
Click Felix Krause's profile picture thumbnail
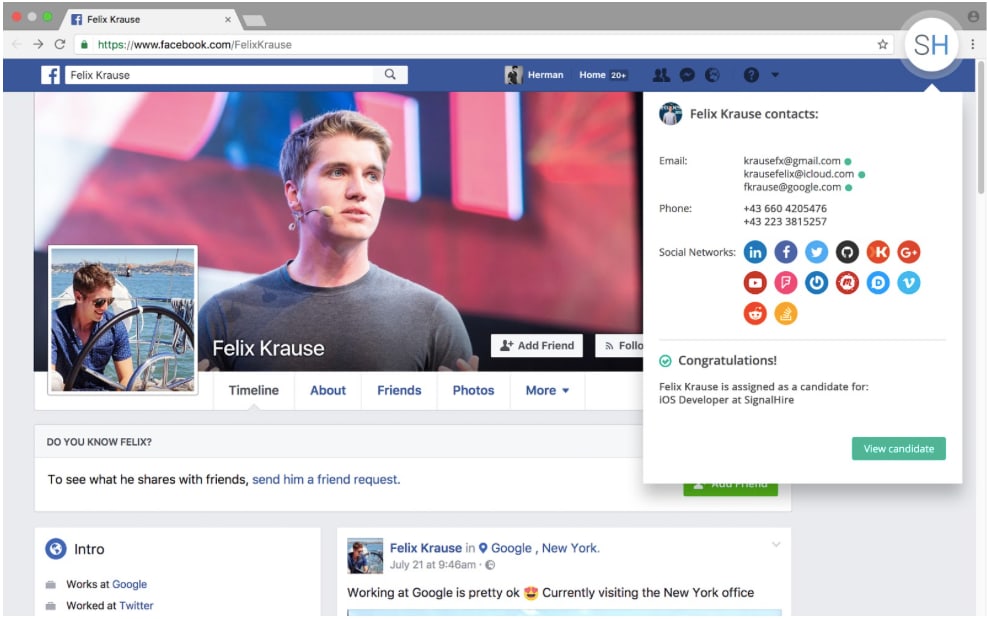123,320
